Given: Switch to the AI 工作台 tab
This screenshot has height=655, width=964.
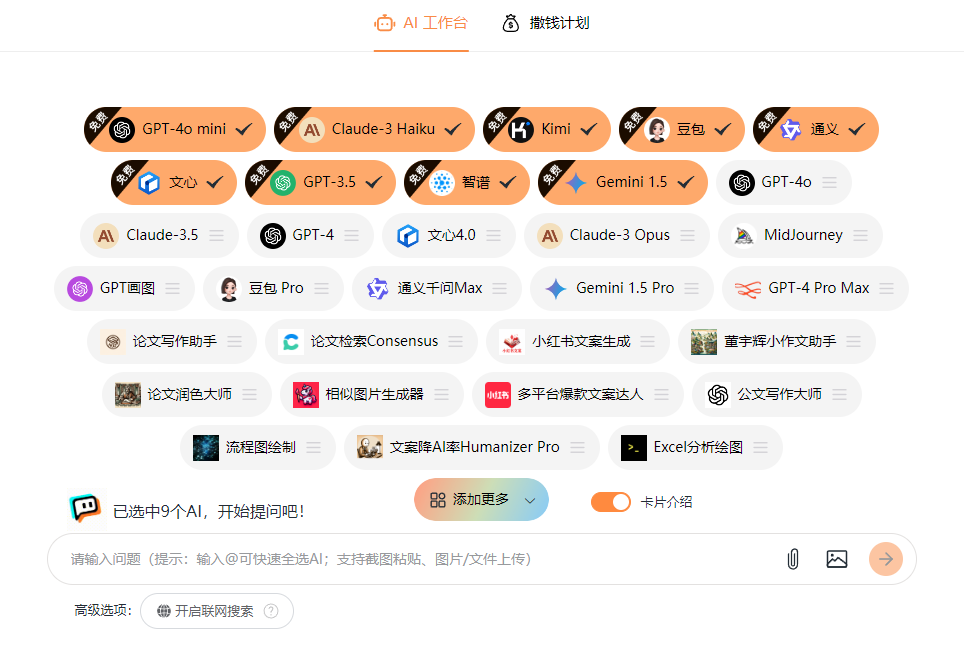Looking at the screenshot, I should coord(421,24).
